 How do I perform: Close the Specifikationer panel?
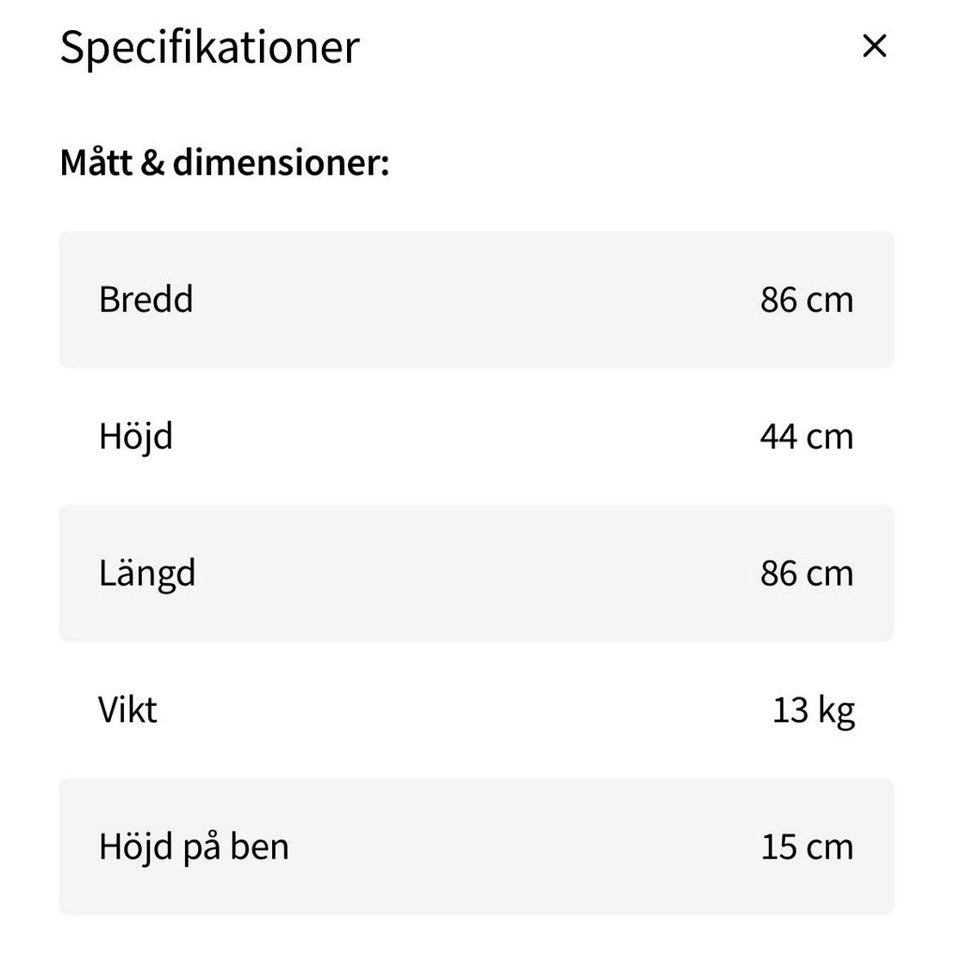pyautogui.click(x=874, y=46)
